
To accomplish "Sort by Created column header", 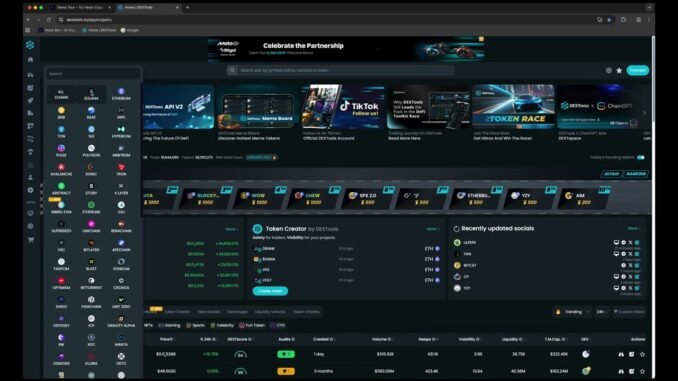I will pos(322,339).
